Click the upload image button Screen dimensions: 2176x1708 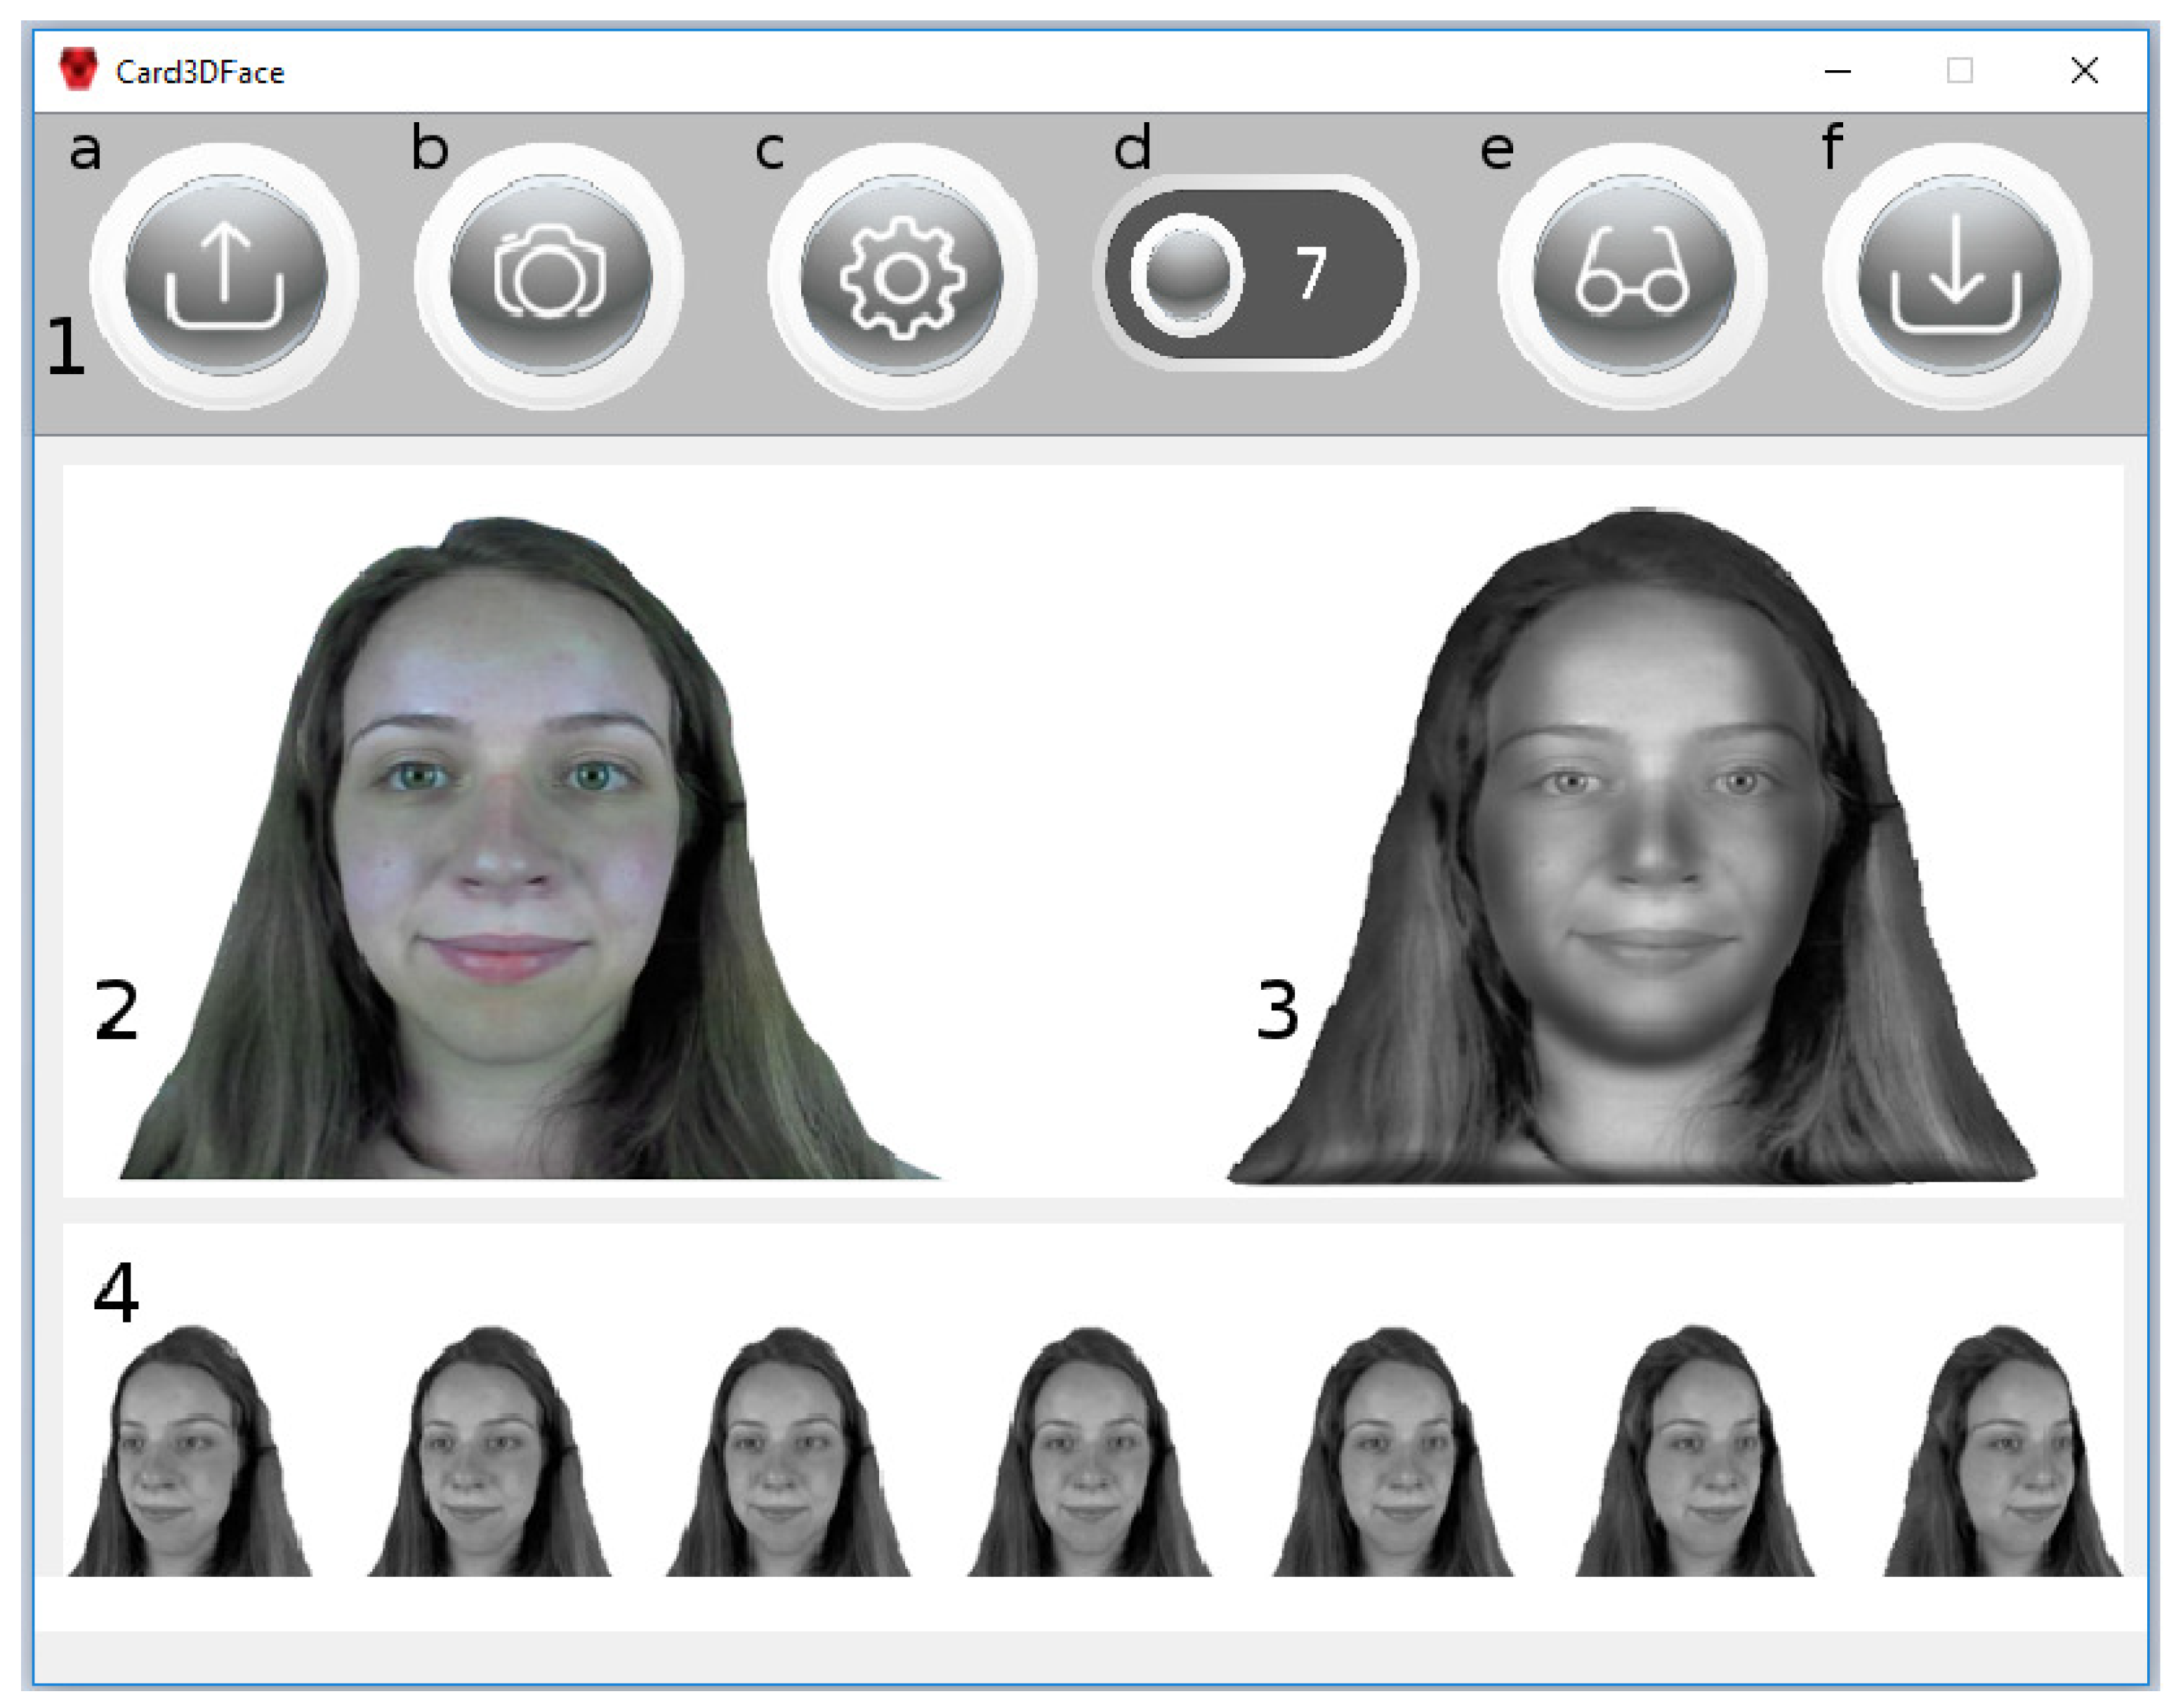pyautogui.click(x=225, y=275)
